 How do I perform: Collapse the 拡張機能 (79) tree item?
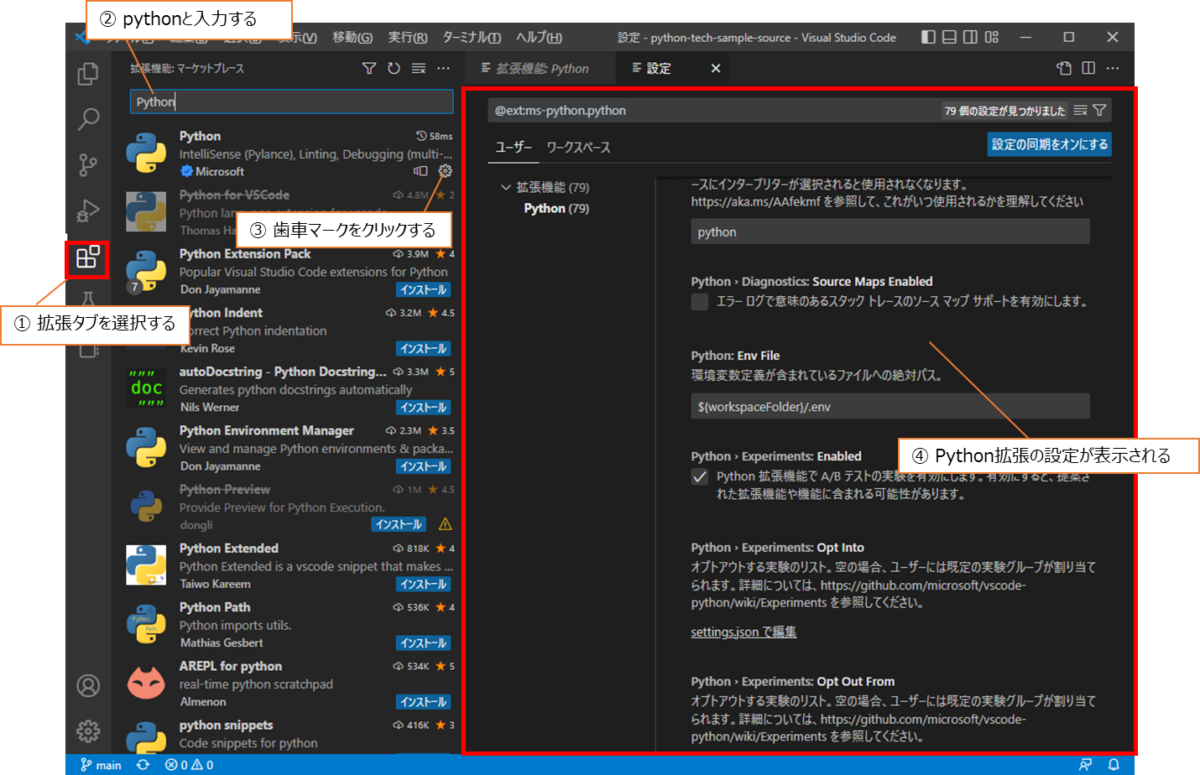coord(506,186)
